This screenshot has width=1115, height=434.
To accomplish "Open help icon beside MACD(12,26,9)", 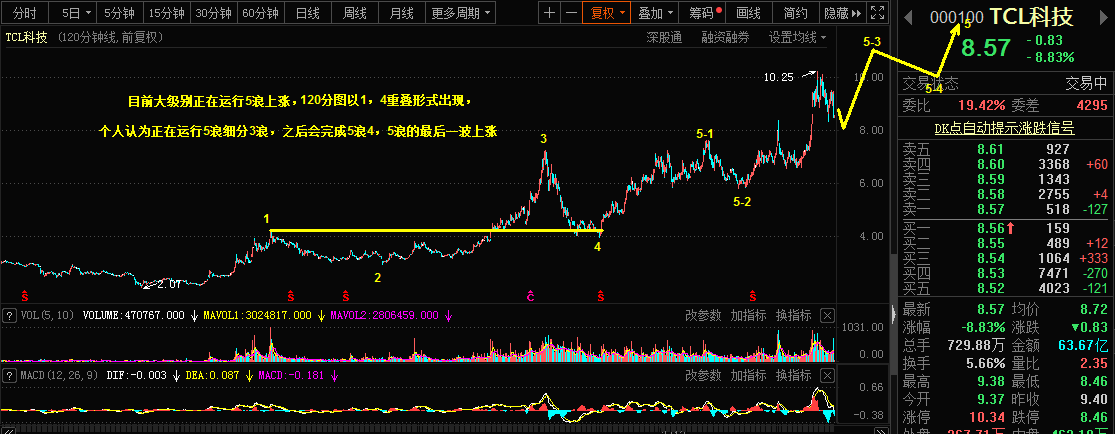I will (9, 375).
